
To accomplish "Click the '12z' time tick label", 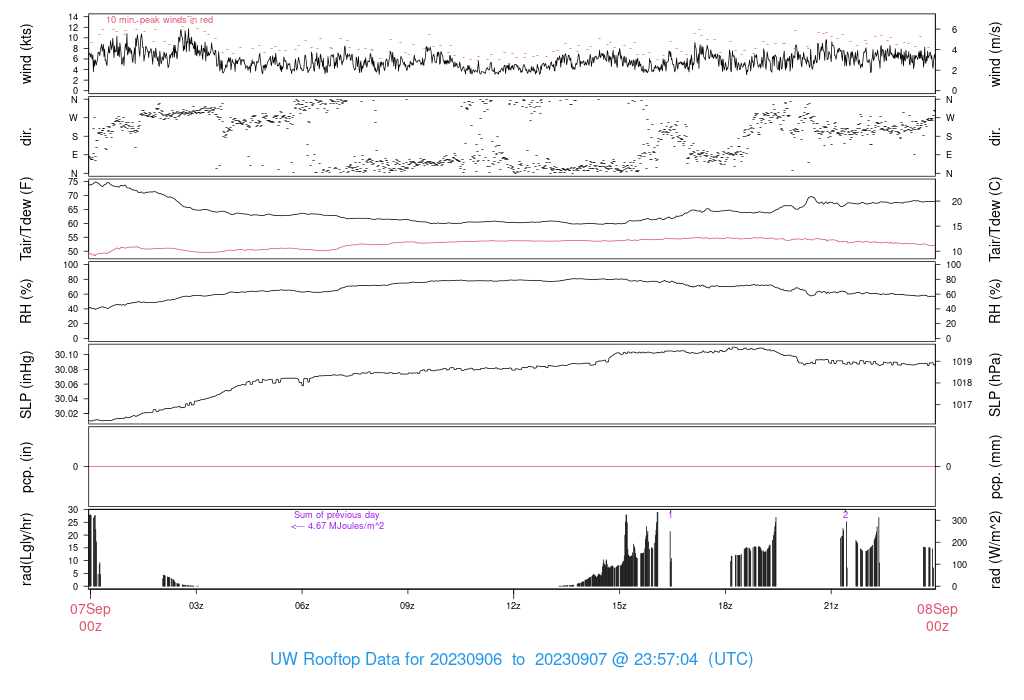I will pyautogui.click(x=513, y=606).
